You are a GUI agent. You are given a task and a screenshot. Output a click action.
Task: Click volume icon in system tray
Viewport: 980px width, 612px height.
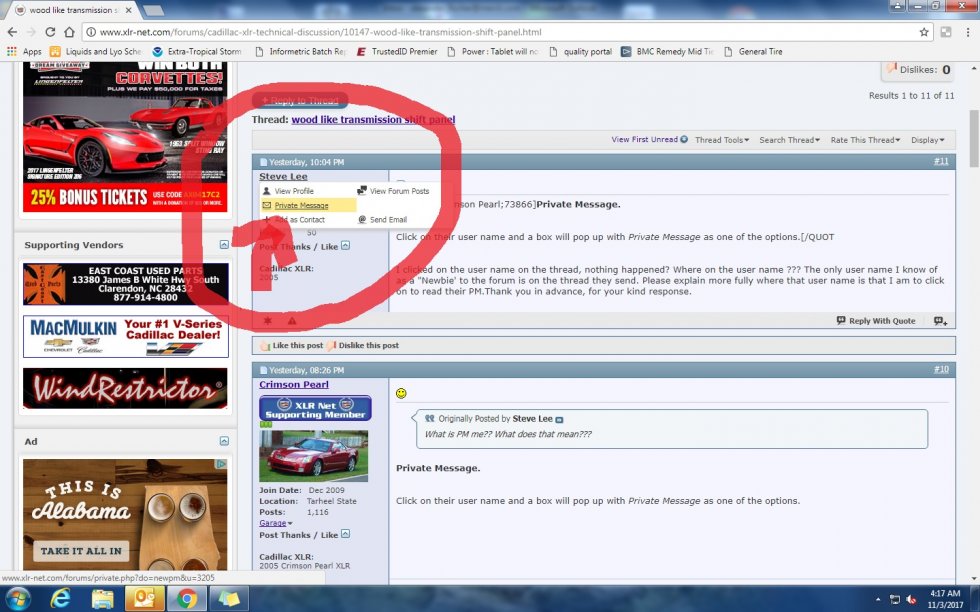[911, 599]
